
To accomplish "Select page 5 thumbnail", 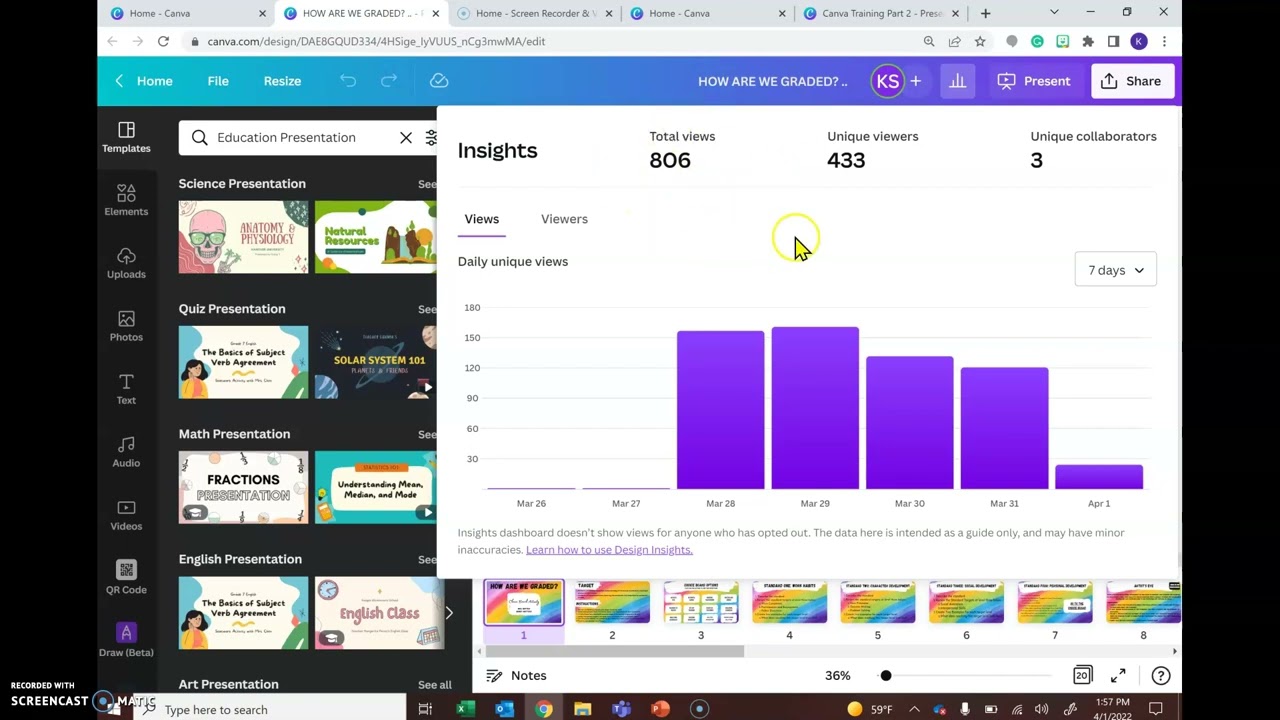I will [x=877, y=603].
